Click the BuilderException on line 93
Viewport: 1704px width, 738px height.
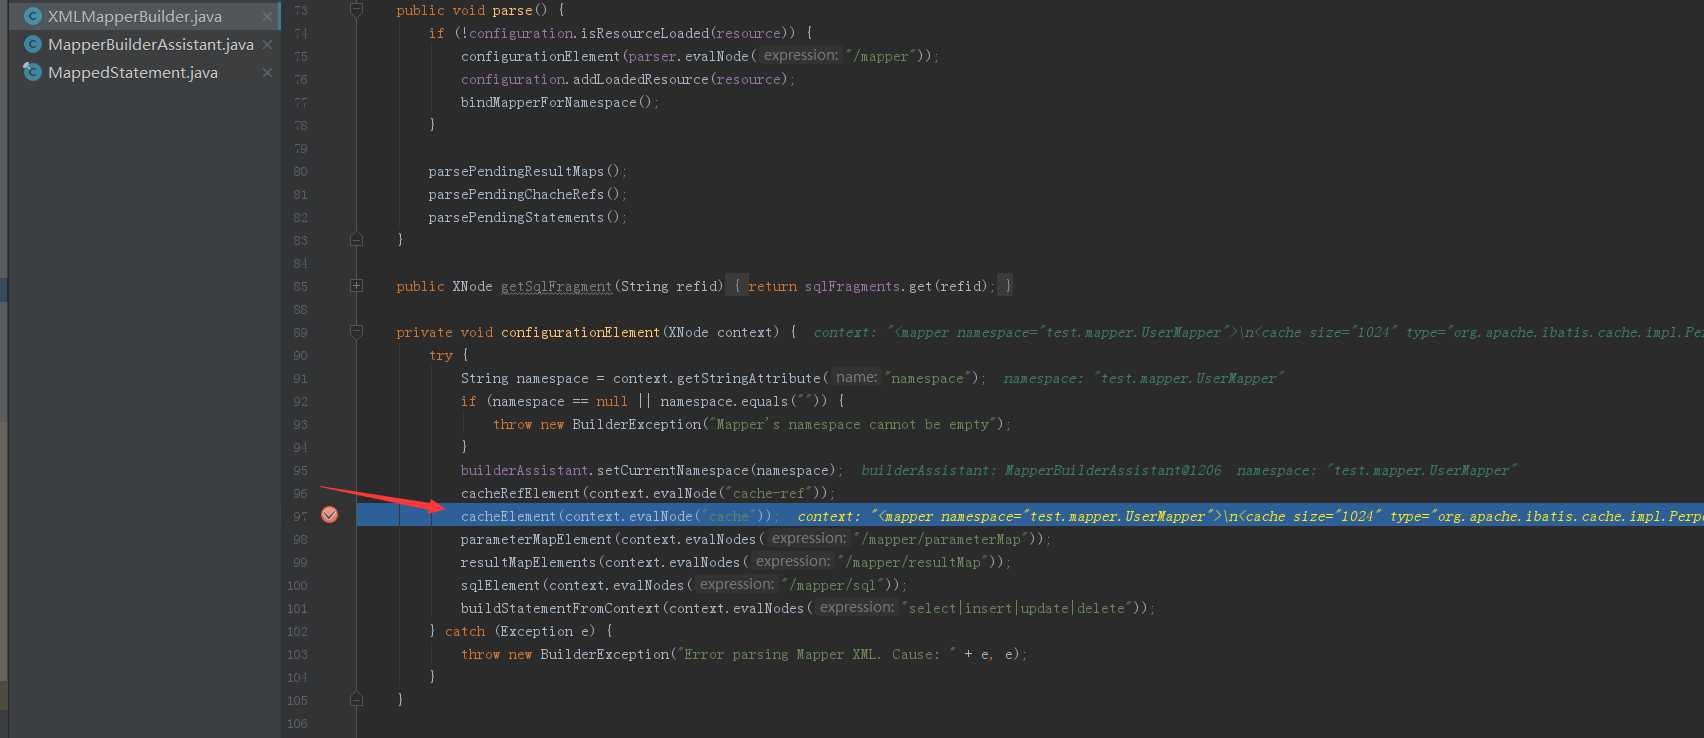(636, 424)
